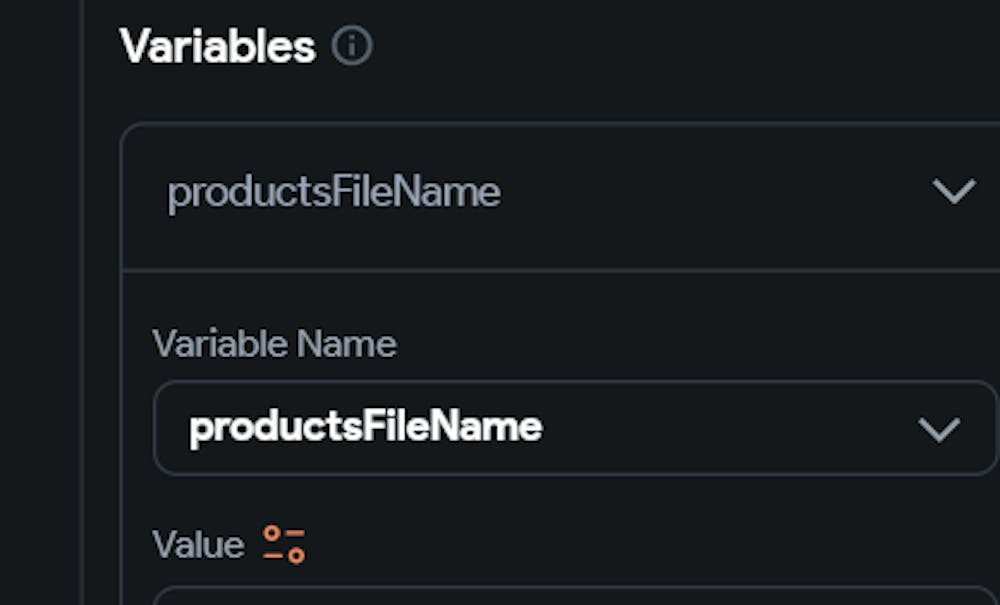Open the orange options icon next to Value
Screen dimensions: 1000x605
pos(284,544)
